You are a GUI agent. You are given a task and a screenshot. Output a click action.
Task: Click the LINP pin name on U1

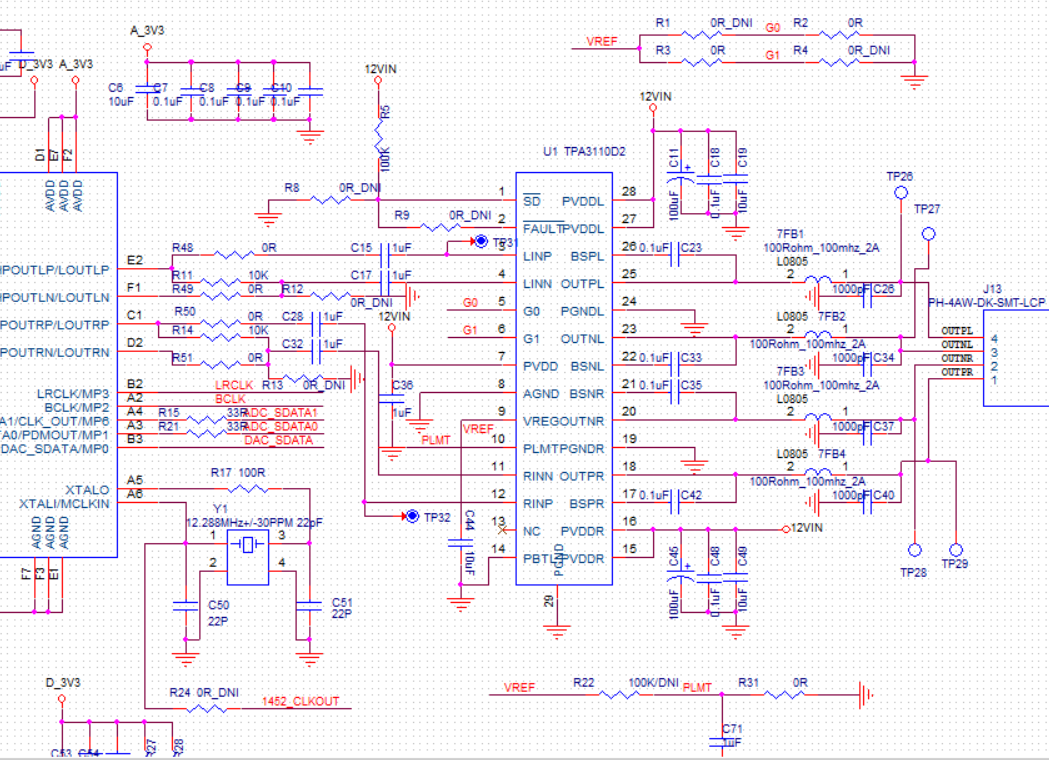pos(537,256)
